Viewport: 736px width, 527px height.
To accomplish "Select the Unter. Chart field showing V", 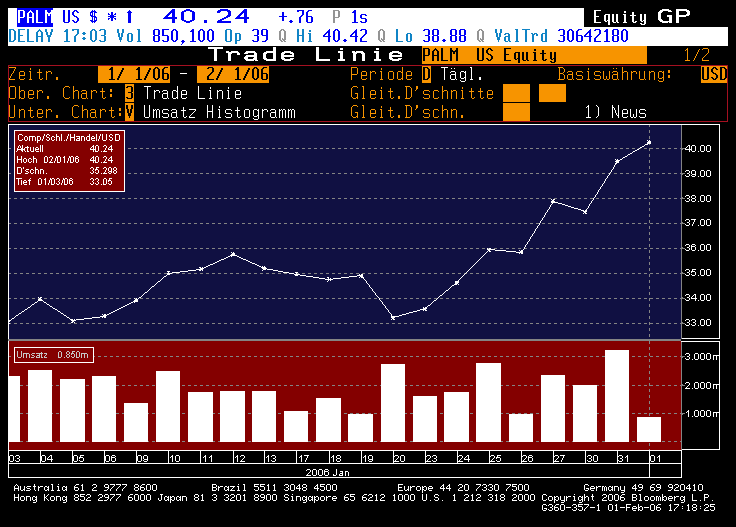I will pos(130,112).
